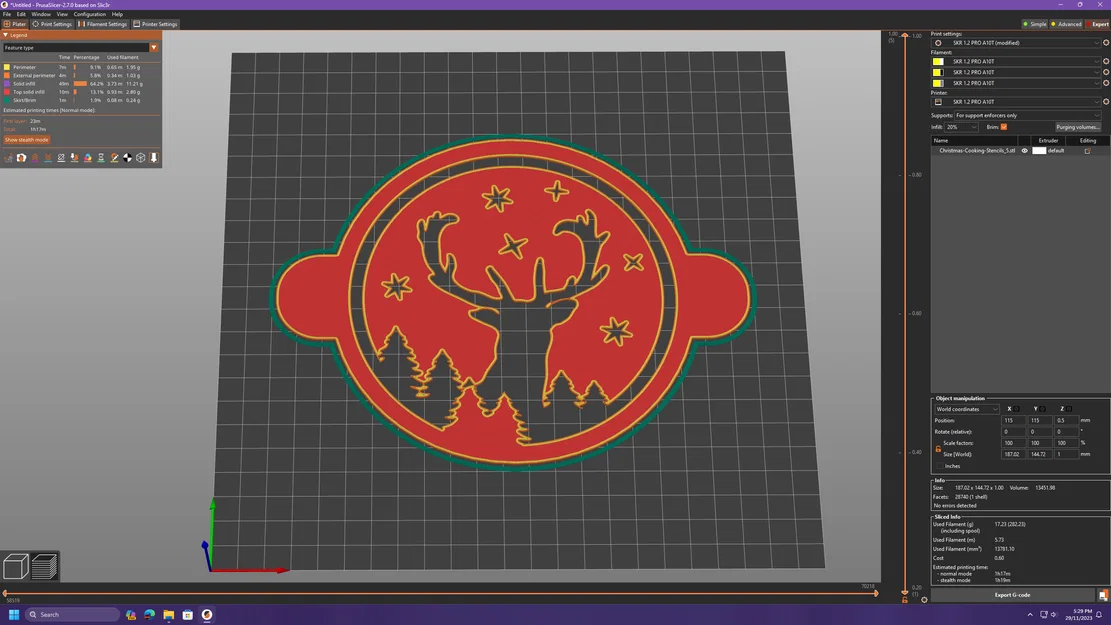Click the Position X input field
The height and width of the screenshot is (625, 1111).
click(1012, 420)
